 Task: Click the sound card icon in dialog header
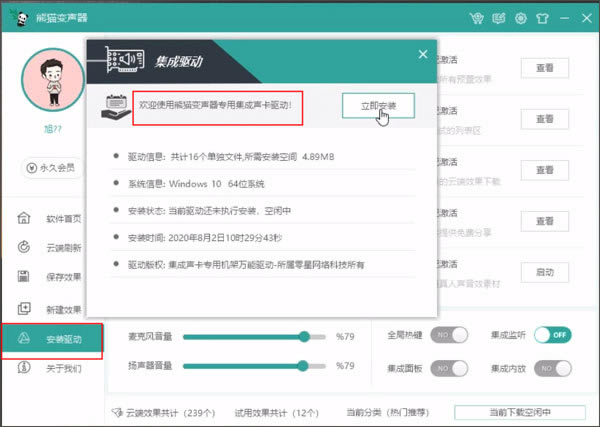pos(125,60)
